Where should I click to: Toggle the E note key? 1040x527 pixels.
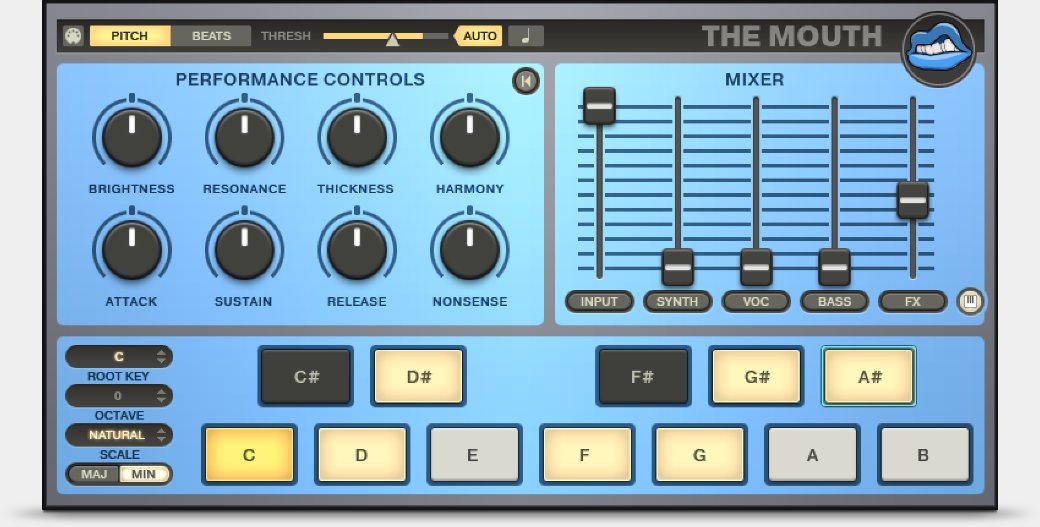point(474,455)
